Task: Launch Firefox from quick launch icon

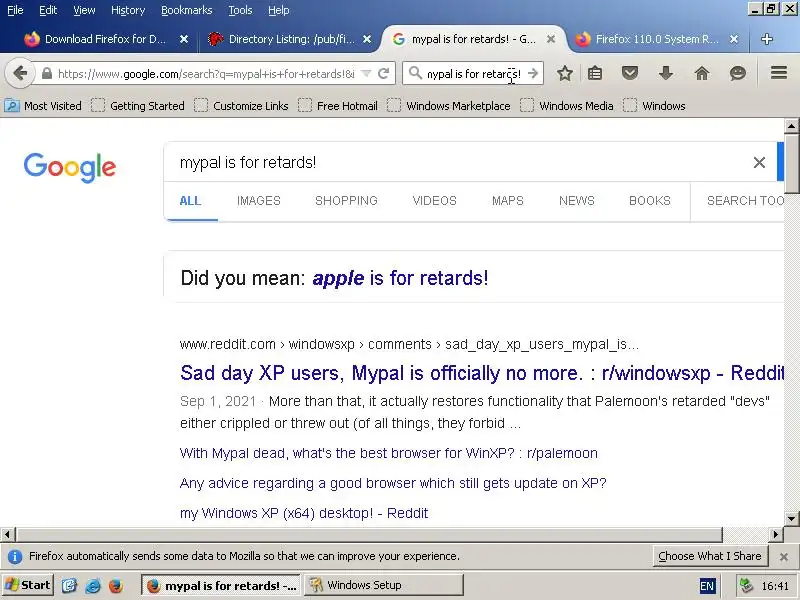Action: pos(116,585)
